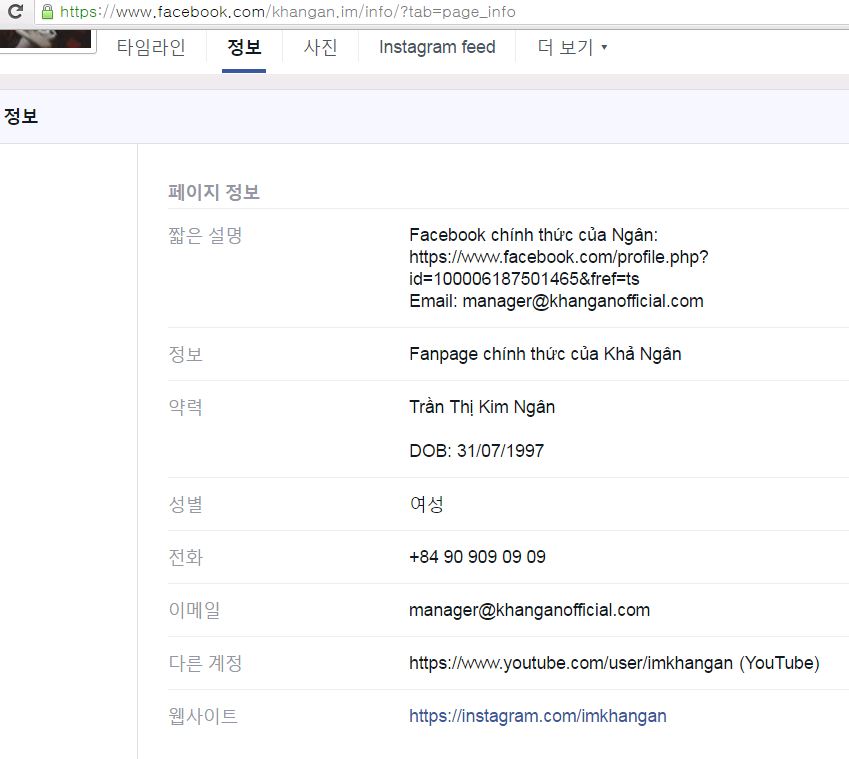Click the phone number +84 90 909 09 09
The height and width of the screenshot is (759, 849).
[477, 557]
